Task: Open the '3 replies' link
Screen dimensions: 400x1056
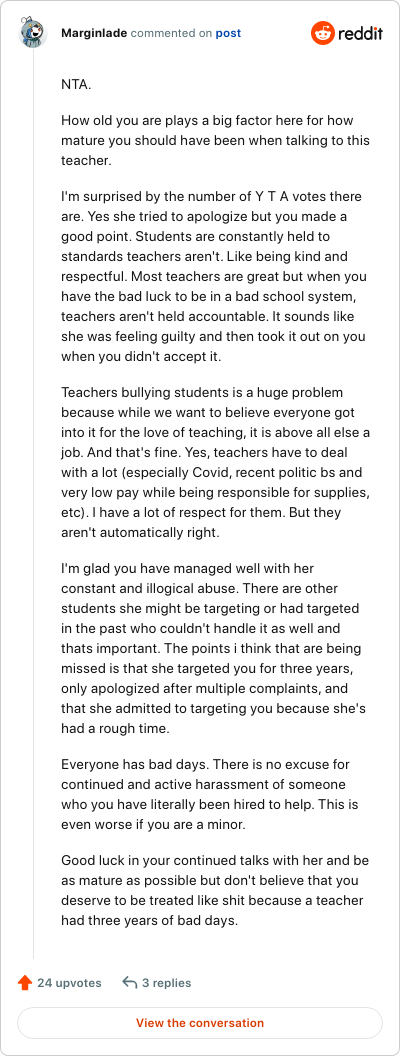Action: 166,983
